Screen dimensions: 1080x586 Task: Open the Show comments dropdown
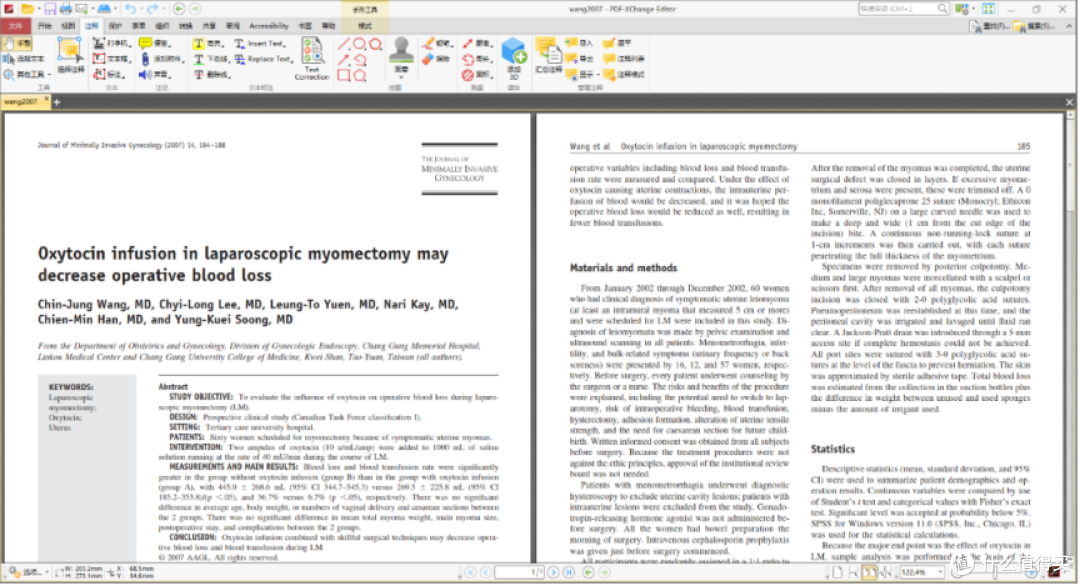coord(582,74)
